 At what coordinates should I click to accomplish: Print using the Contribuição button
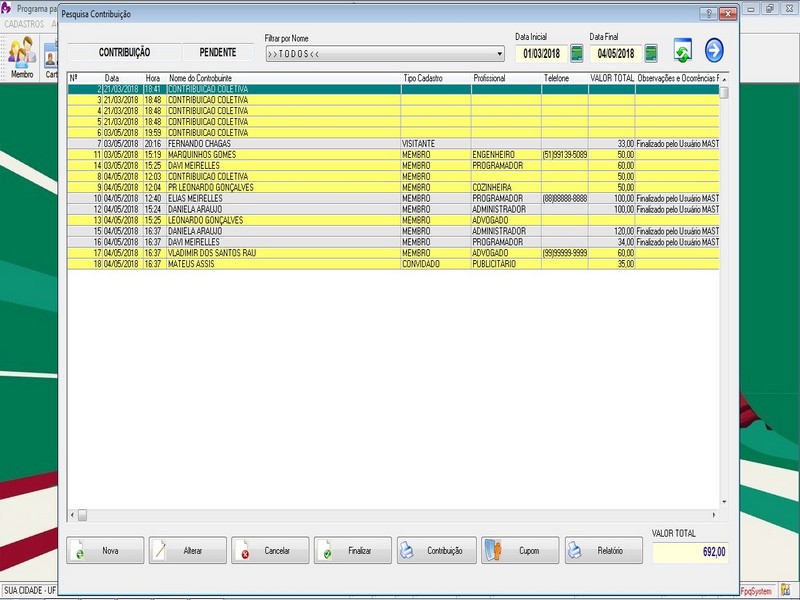435,551
